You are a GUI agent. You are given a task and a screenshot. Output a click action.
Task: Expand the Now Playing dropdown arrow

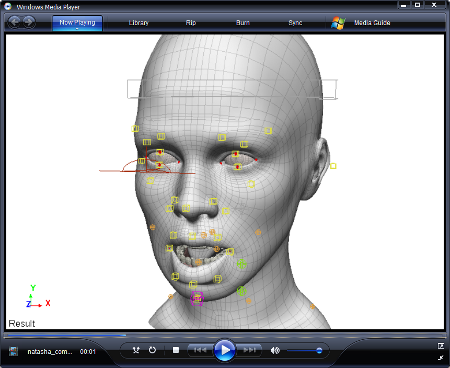click(77, 29)
